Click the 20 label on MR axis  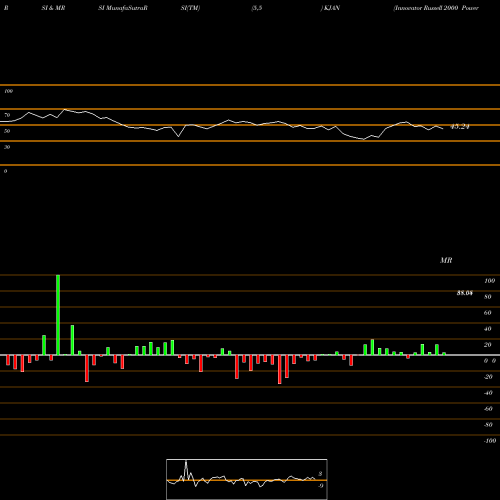[487, 345]
